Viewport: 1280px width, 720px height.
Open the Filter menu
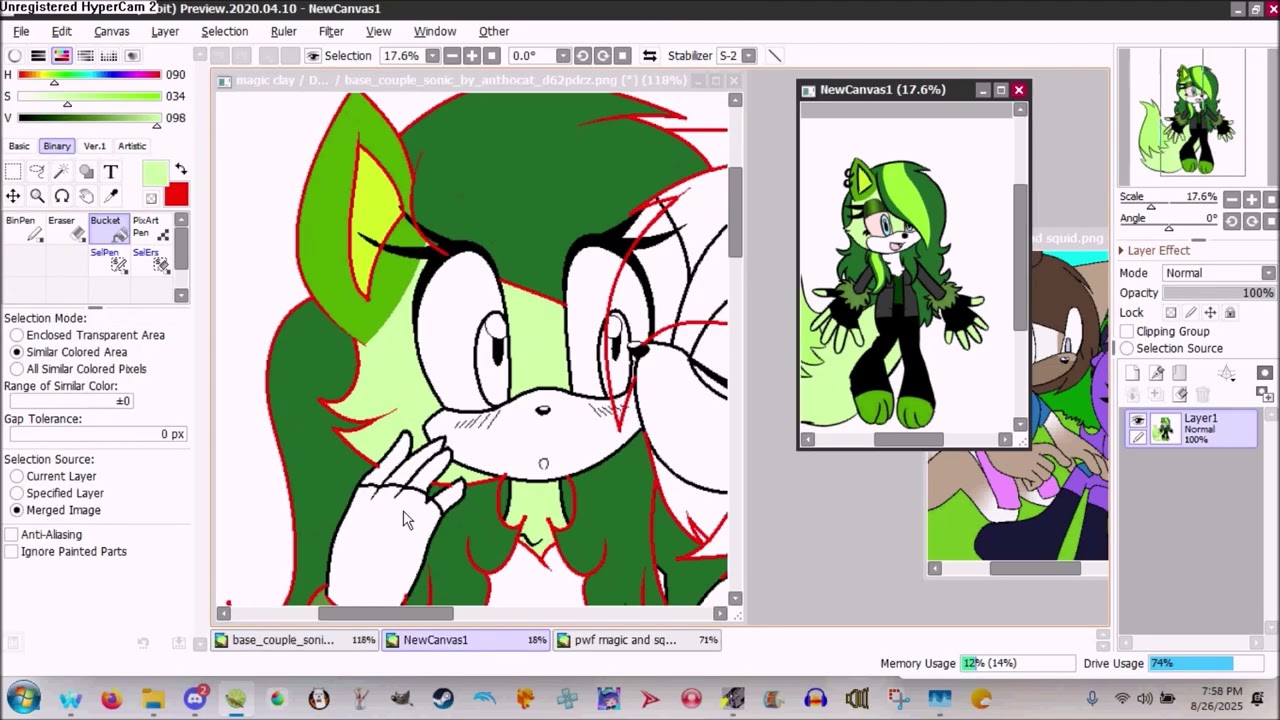click(331, 31)
